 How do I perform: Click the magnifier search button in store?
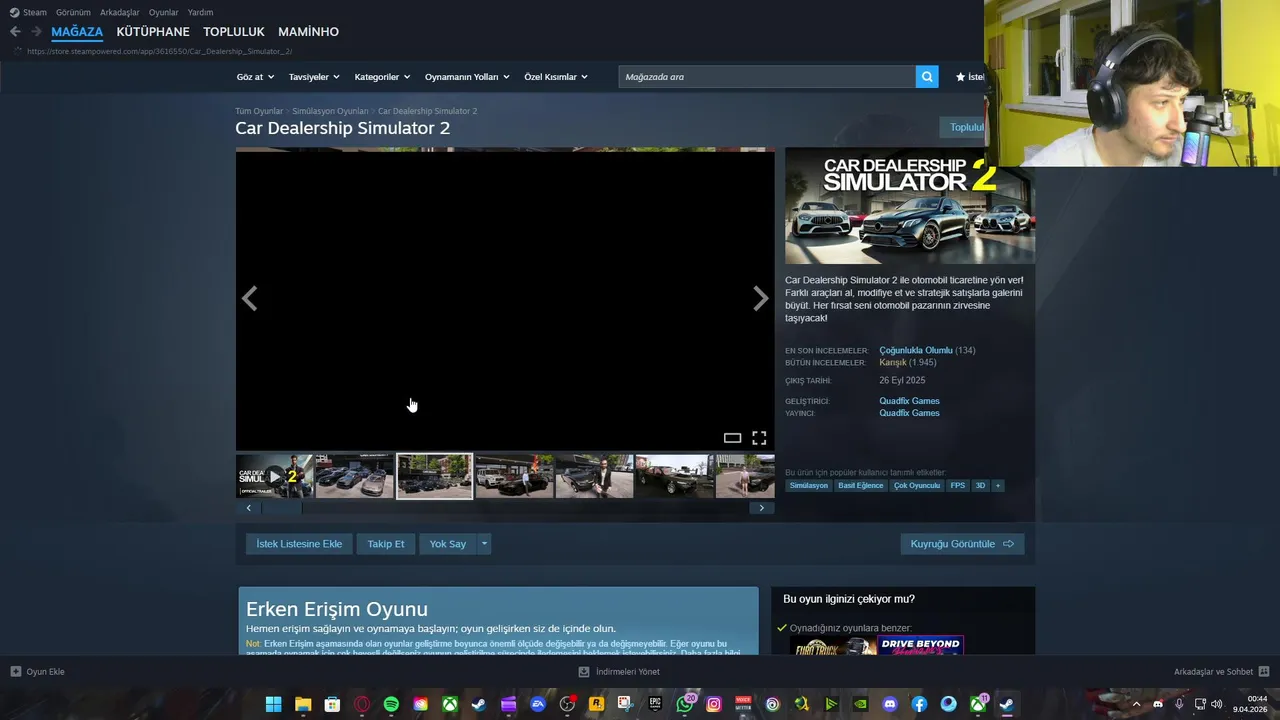pos(927,77)
